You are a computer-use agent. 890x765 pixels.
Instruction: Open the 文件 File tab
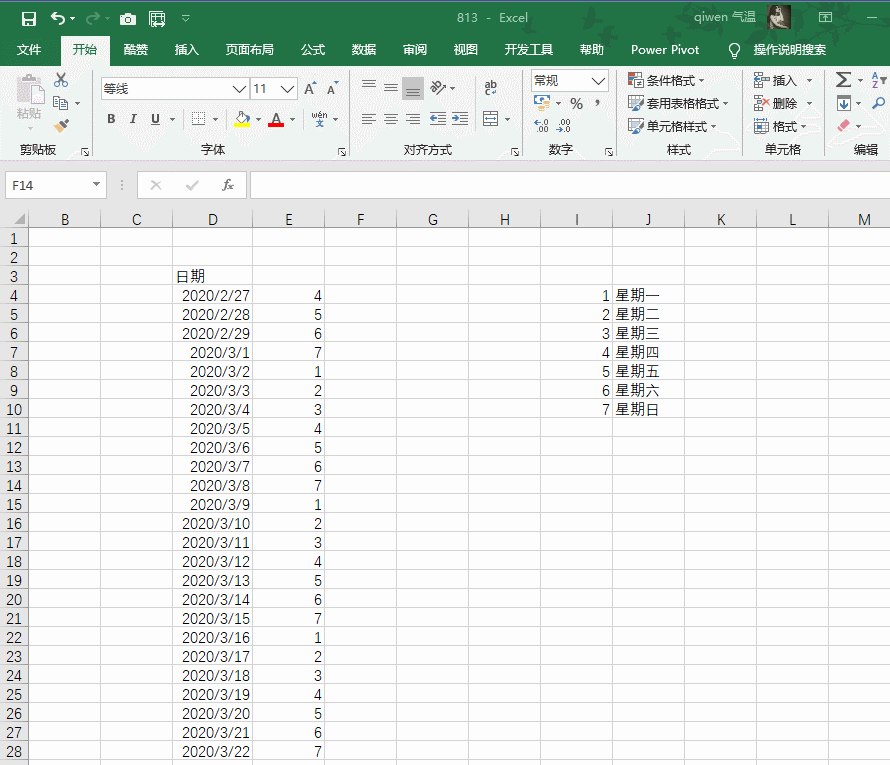click(x=29, y=50)
